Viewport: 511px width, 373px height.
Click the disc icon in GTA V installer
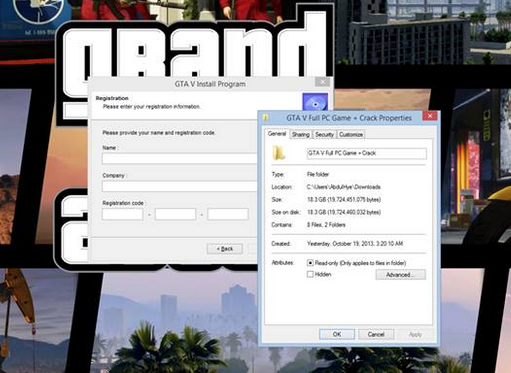coord(315,102)
